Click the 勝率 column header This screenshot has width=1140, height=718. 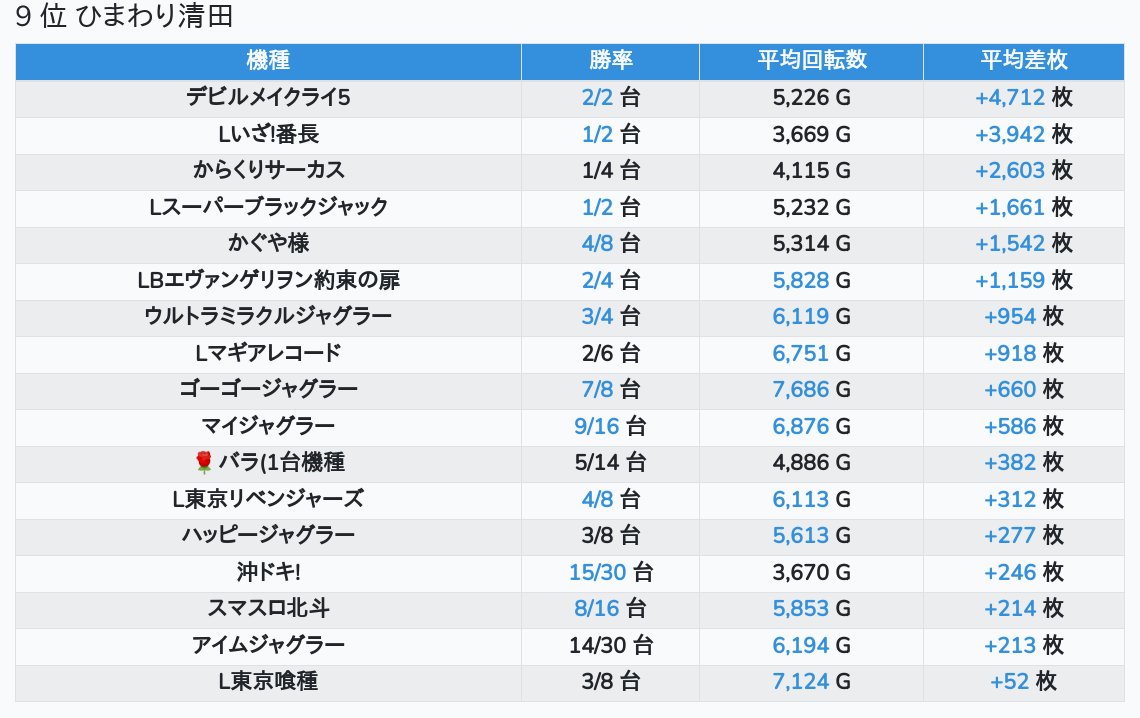(610, 60)
